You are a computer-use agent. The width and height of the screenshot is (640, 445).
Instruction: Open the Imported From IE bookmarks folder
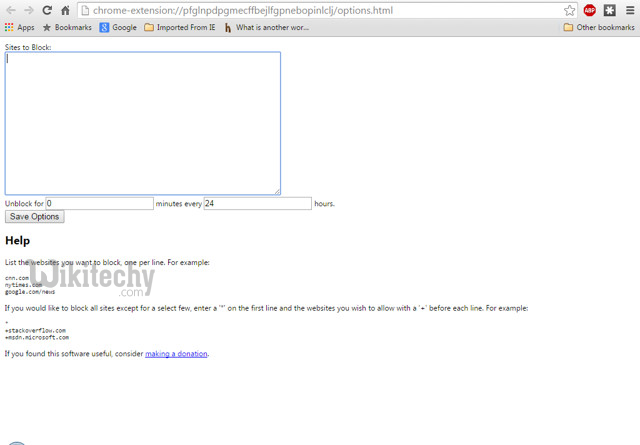coord(180,27)
